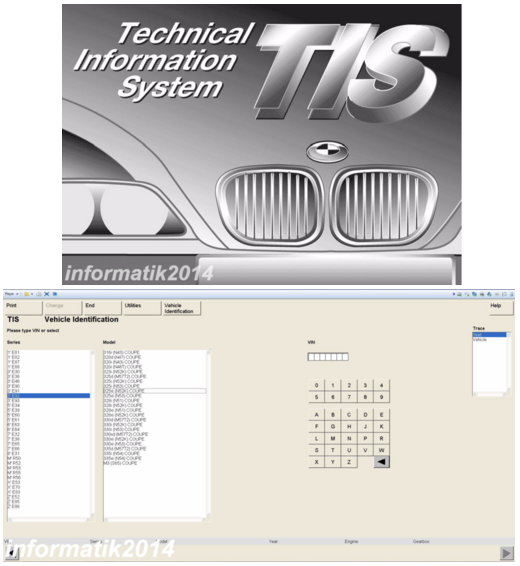This screenshot has width=520, height=566.
Task: Click keypad letter H
Action: pyautogui.click(x=349, y=426)
